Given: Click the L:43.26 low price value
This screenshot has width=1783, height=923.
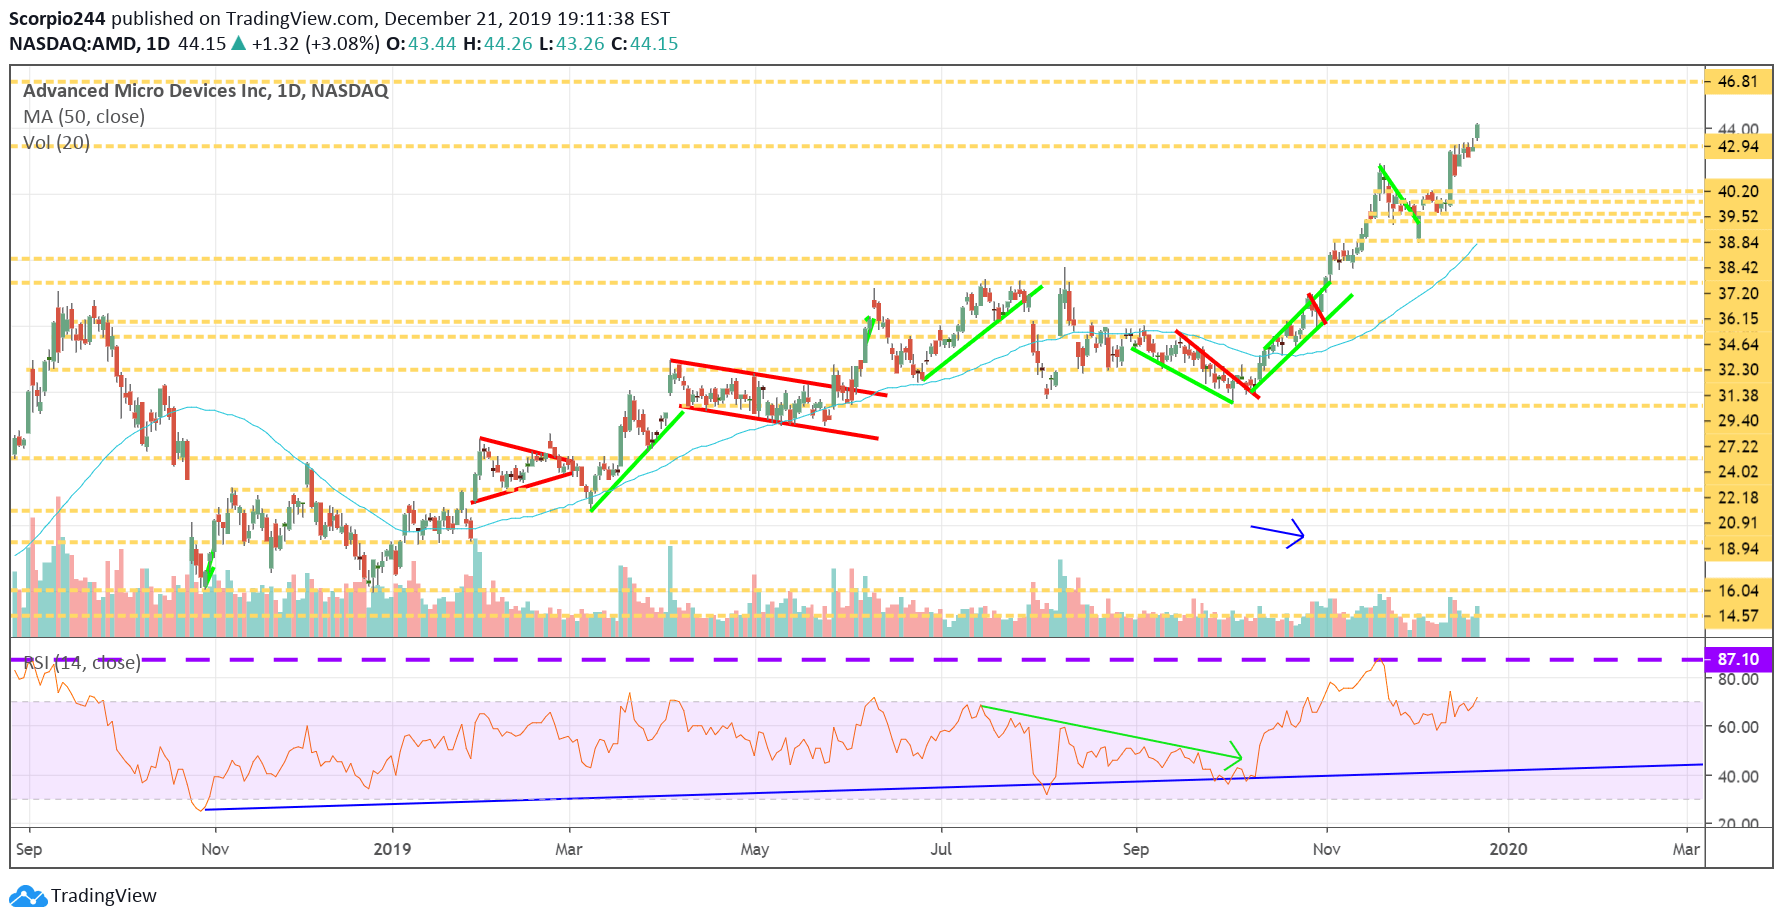Looking at the screenshot, I should point(572,44).
